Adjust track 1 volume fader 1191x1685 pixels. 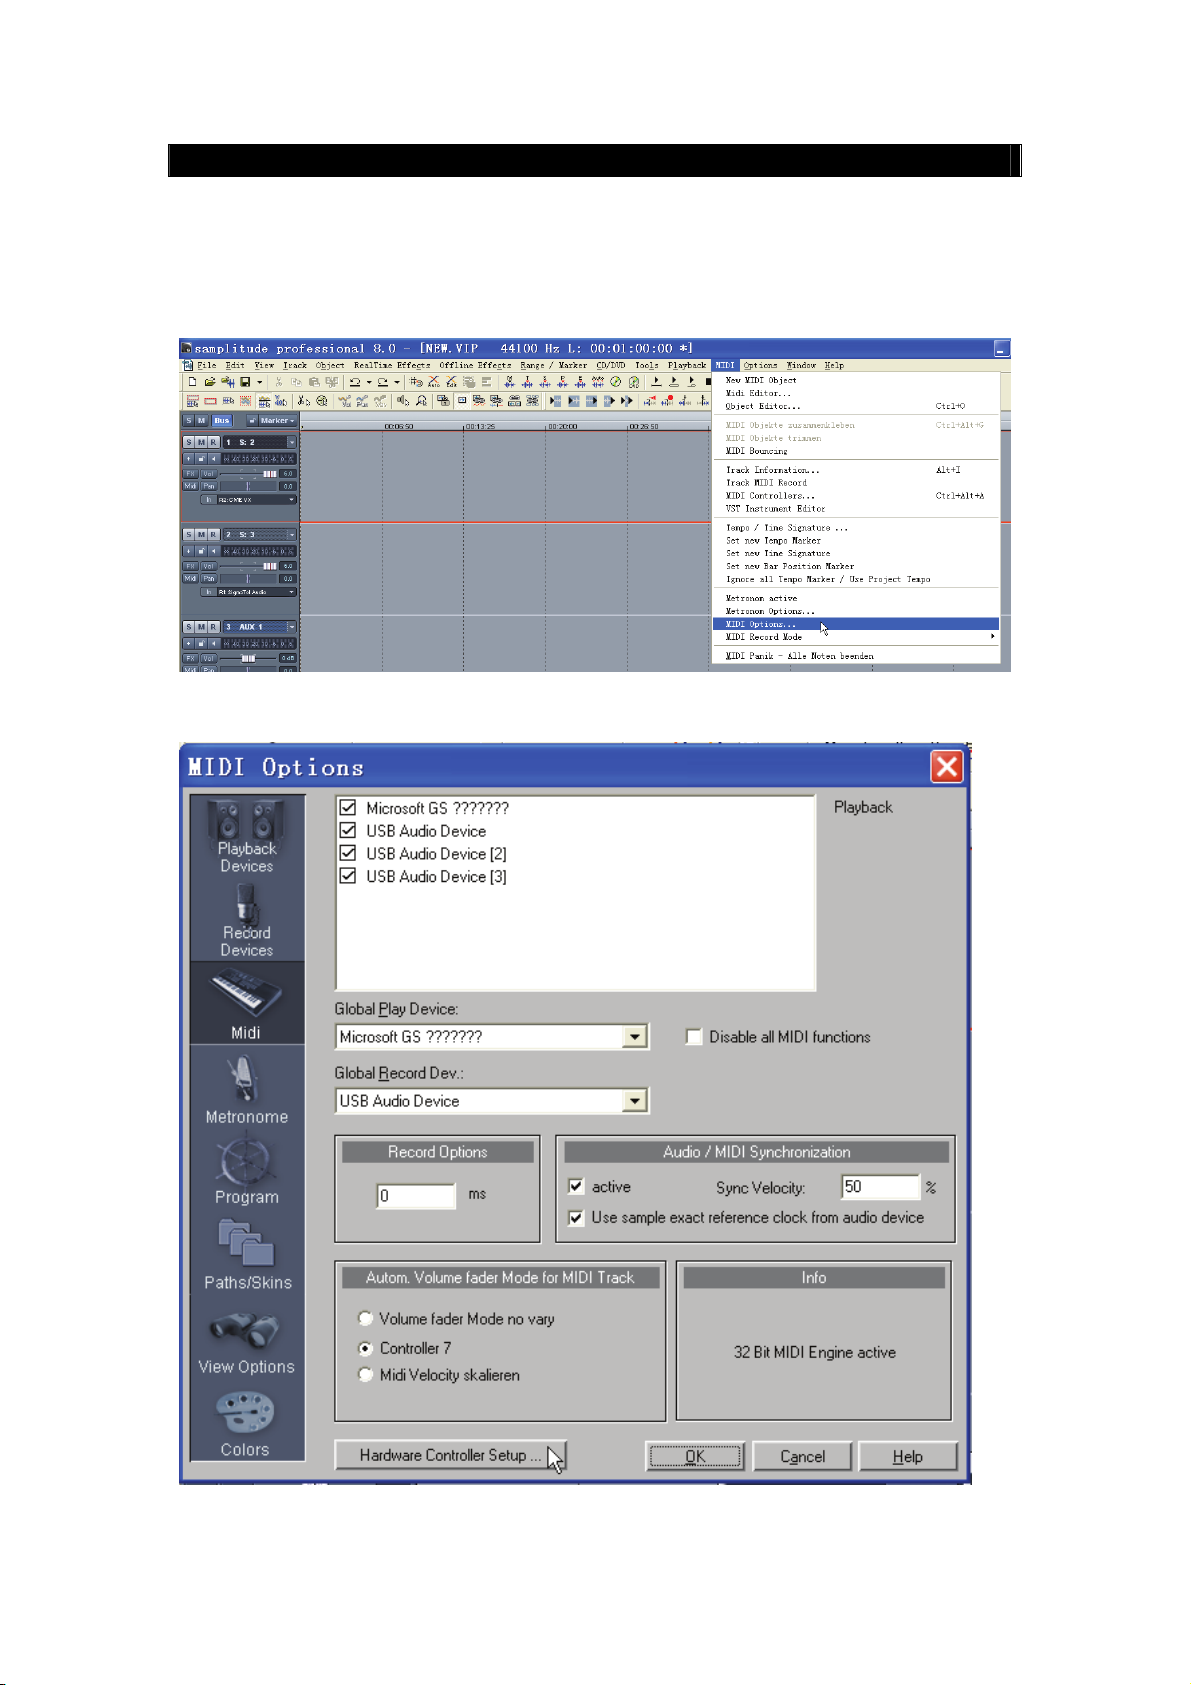(269, 474)
